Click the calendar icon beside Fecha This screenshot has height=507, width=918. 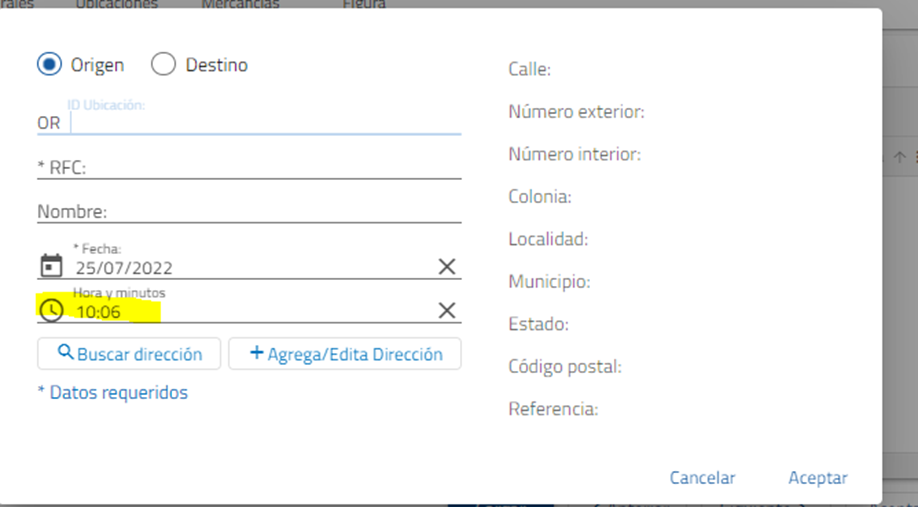click(50, 266)
